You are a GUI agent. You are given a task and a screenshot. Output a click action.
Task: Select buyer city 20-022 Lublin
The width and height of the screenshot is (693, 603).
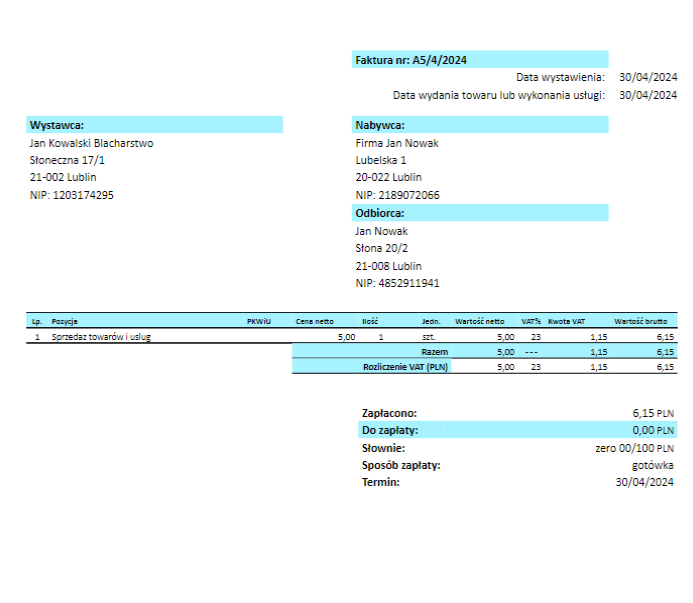click(388, 177)
